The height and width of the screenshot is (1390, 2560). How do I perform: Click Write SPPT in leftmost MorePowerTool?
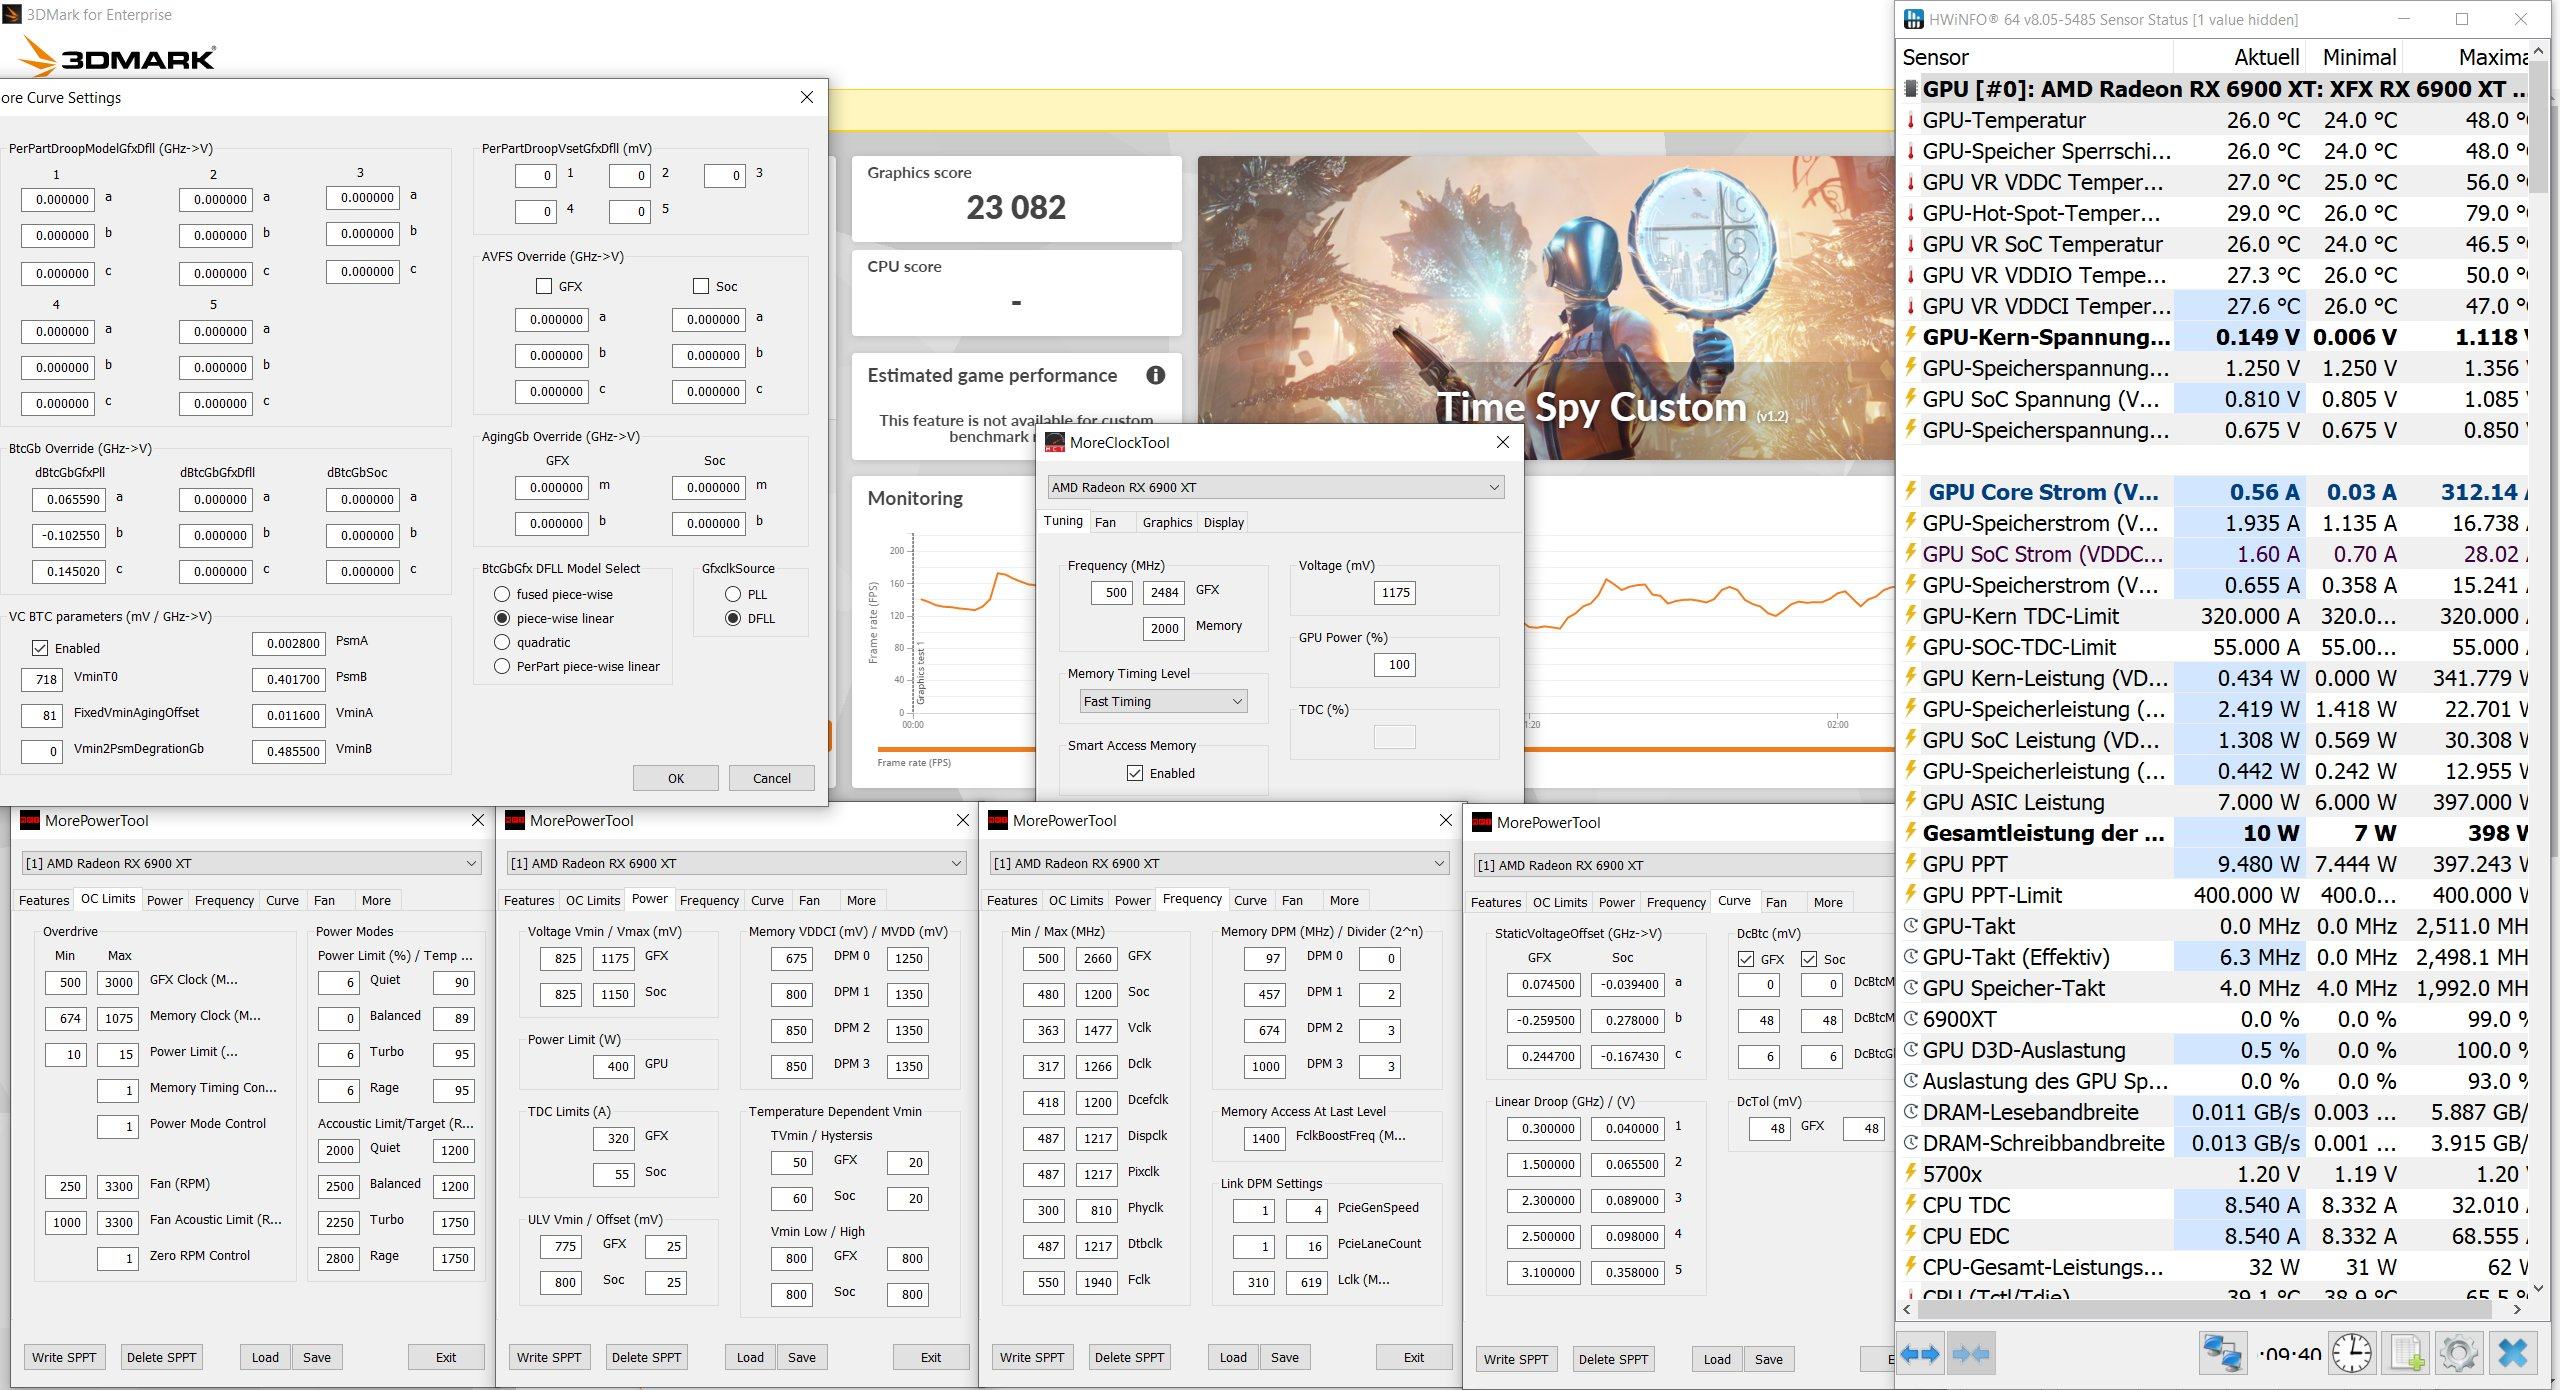pyautogui.click(x=64, y=1357)
